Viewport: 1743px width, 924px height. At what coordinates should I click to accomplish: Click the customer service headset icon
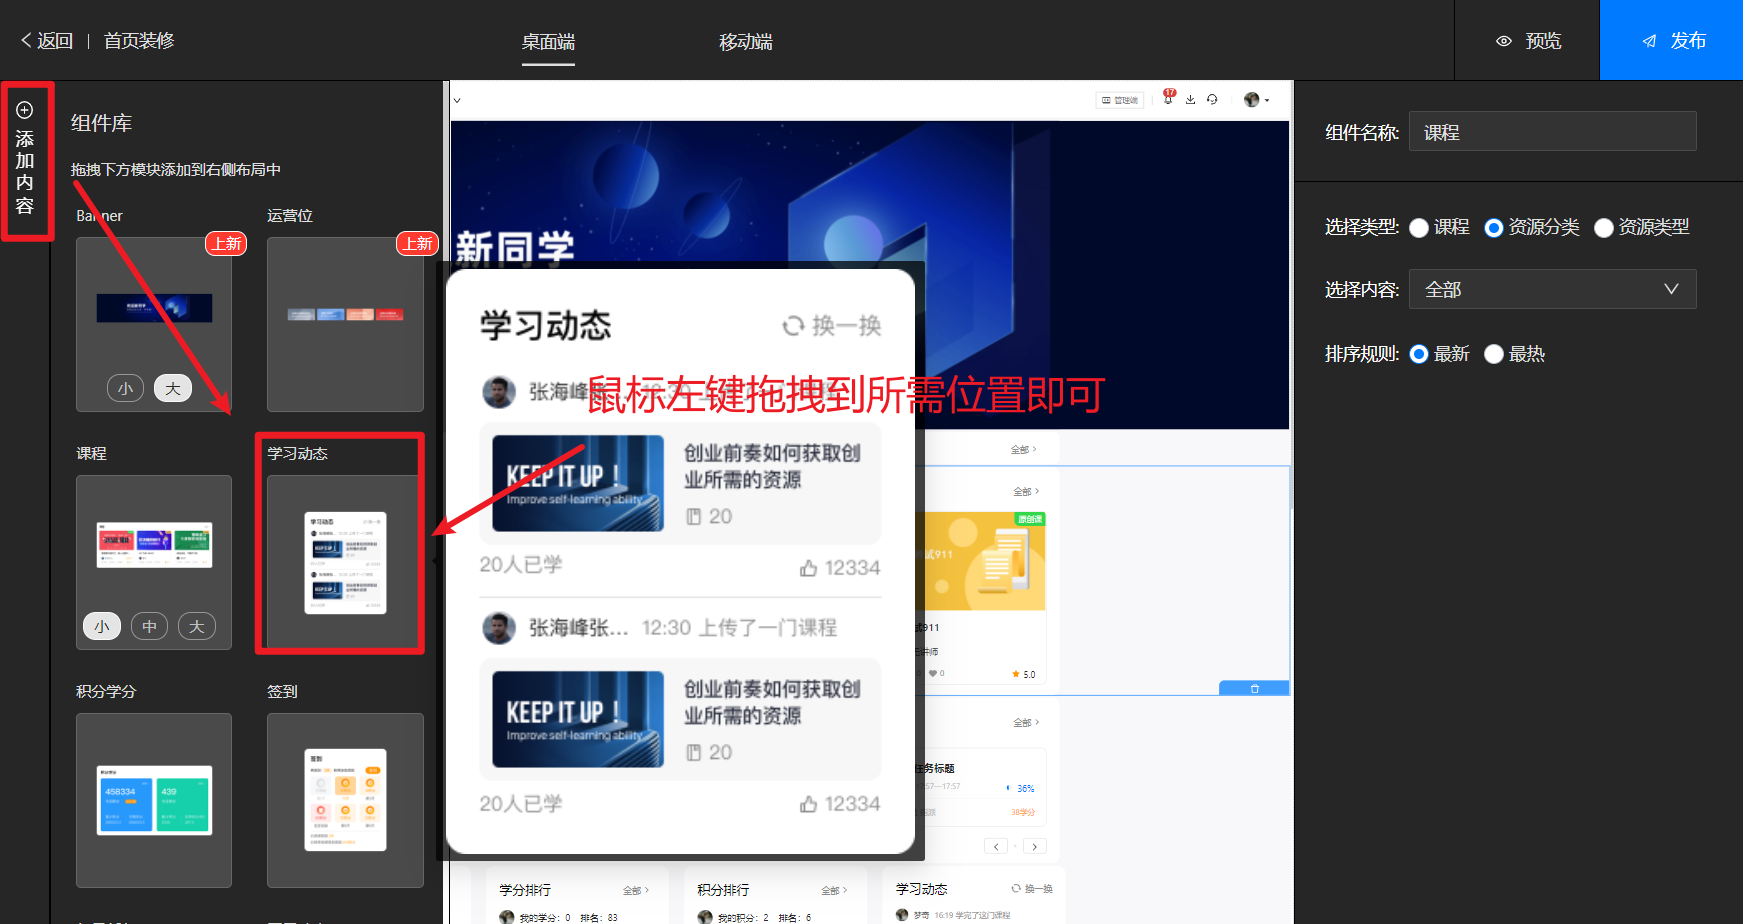point(1212,100)
